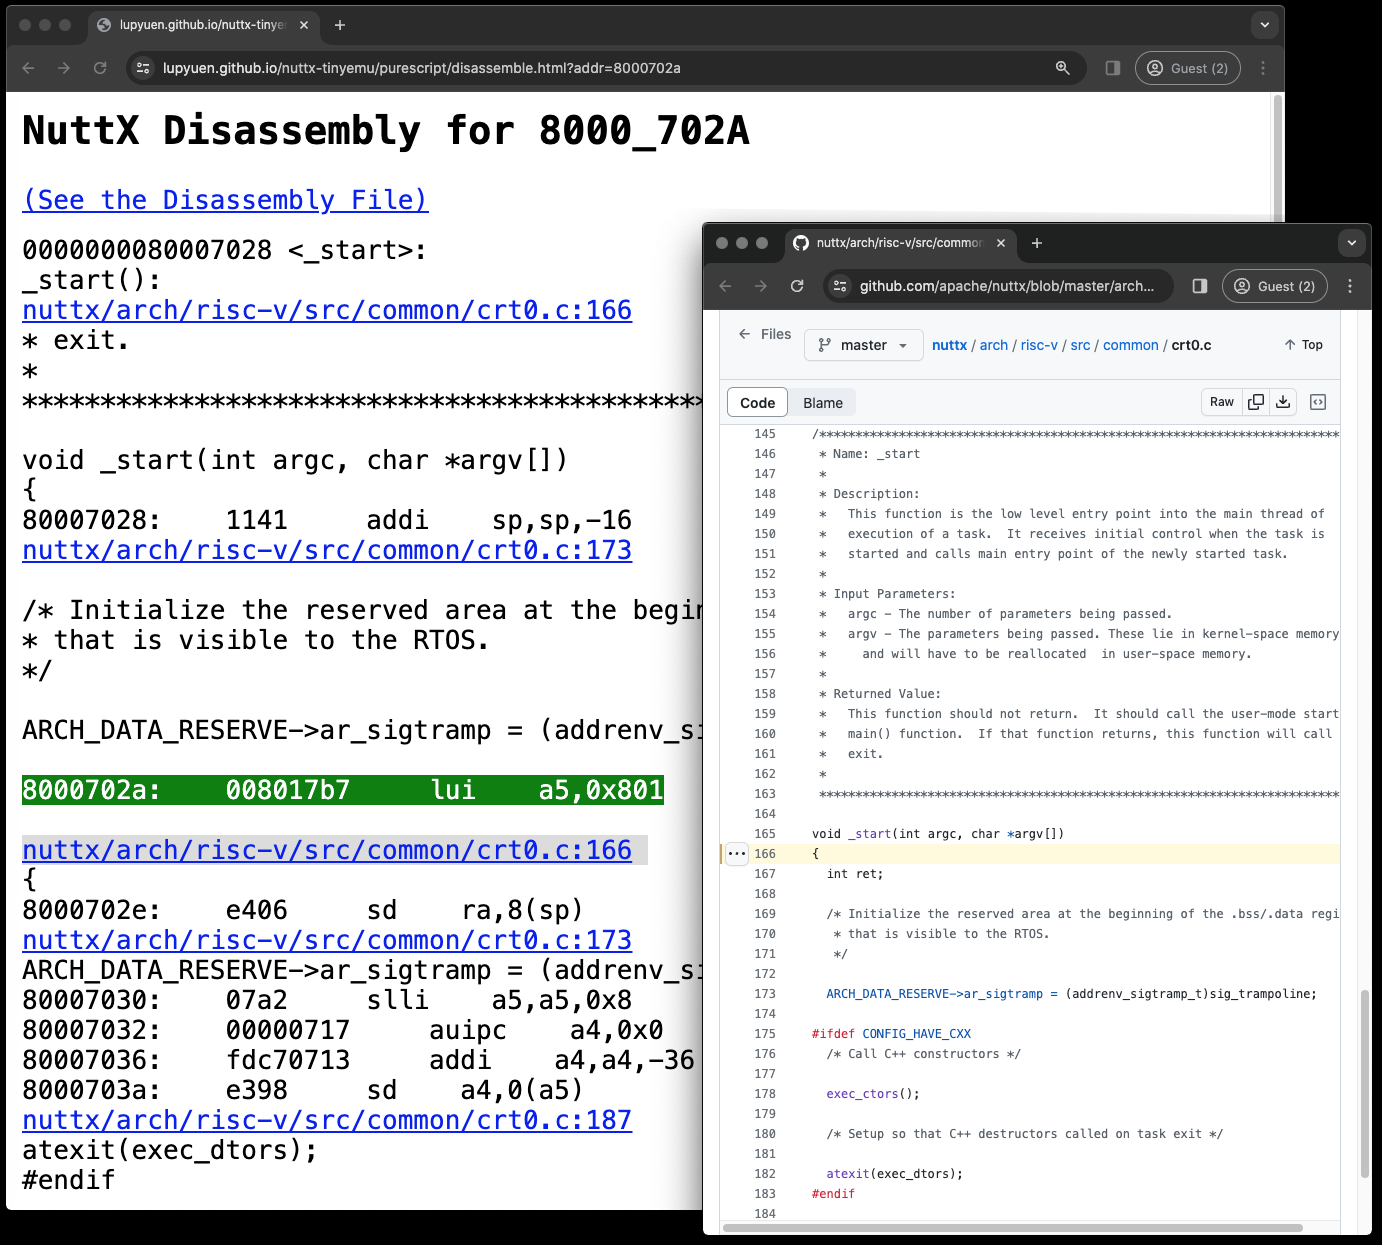Expand the code section ellipsis at line 166

[x=737, y=853]
